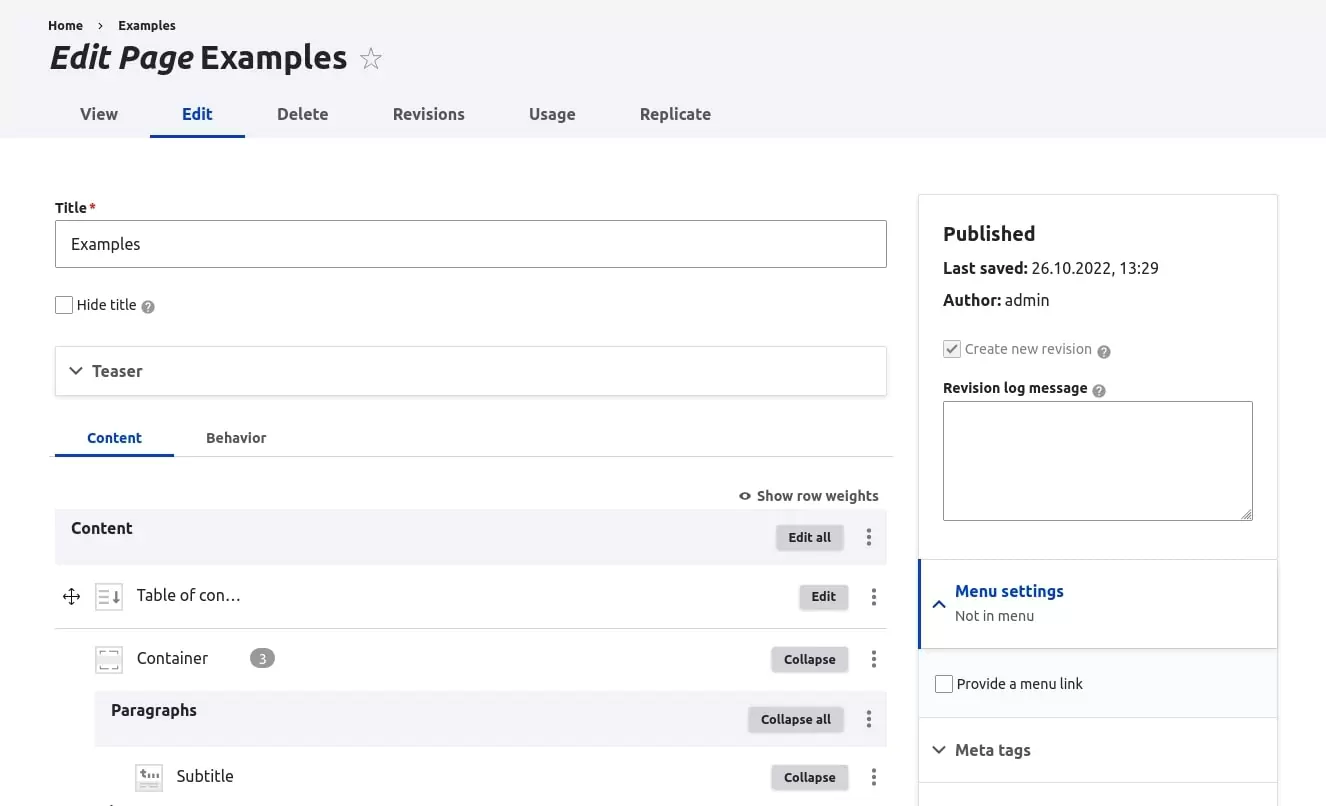
Task: Click the Container paragraph type icon
Action: [x=108, y=659]
